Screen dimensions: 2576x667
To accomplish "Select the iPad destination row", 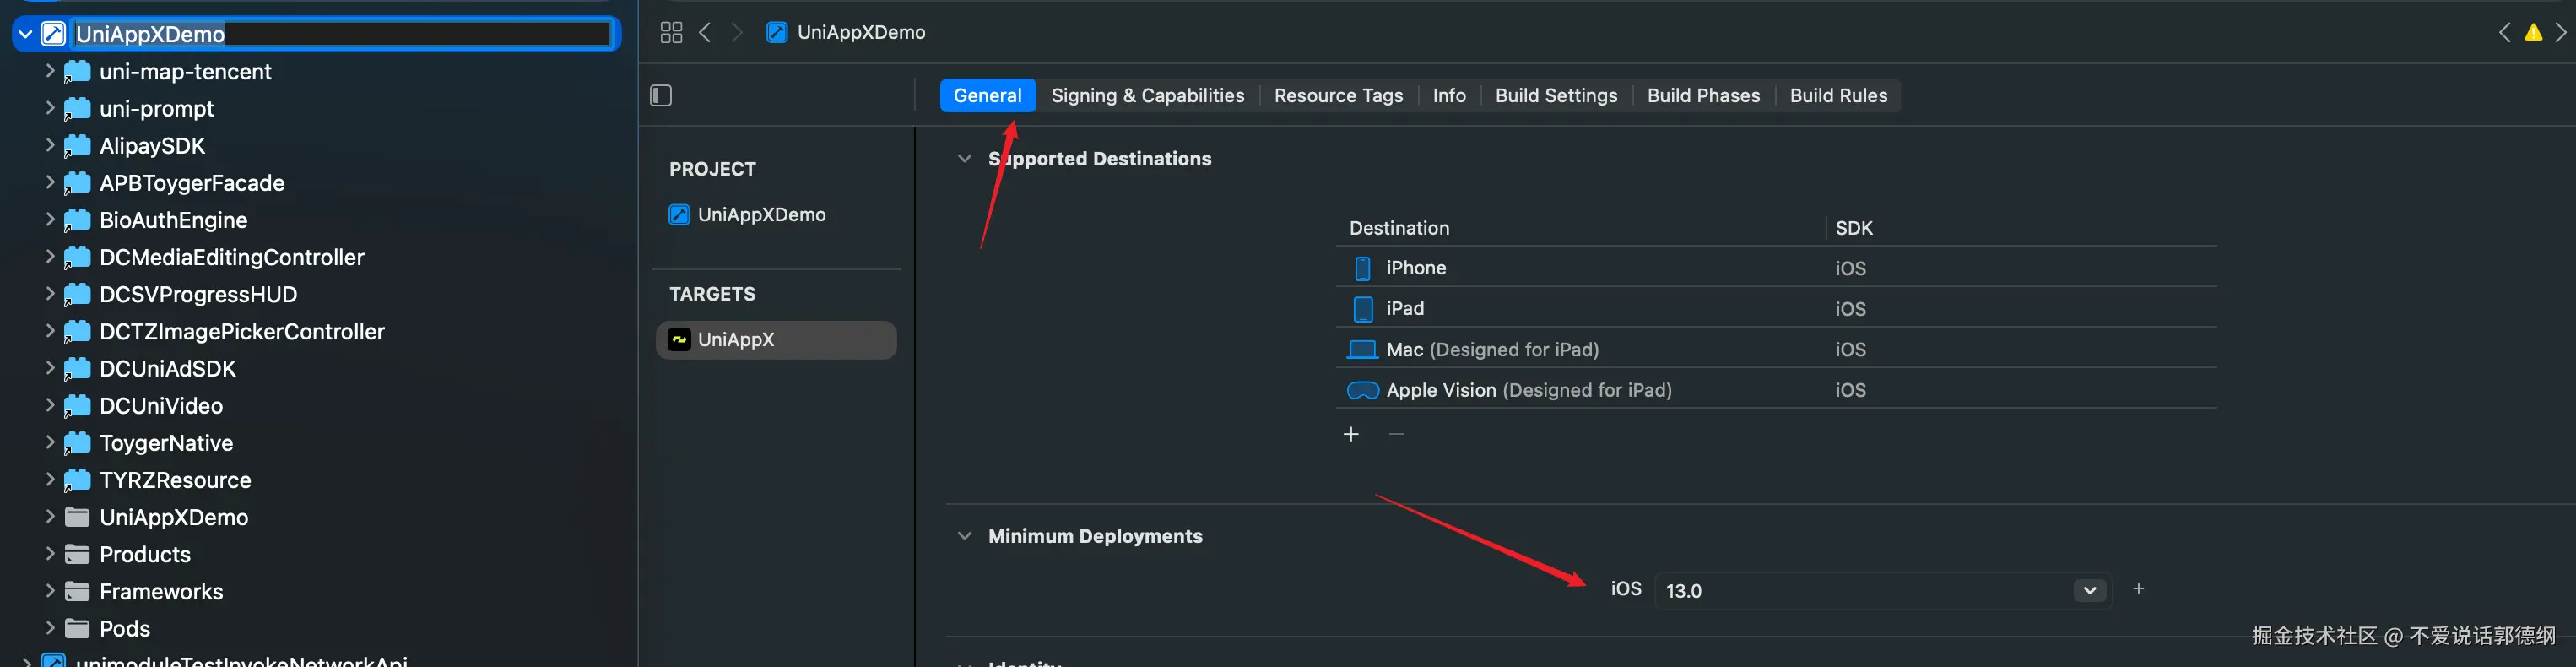I will pyautogui.click(x=1404, y=309).
